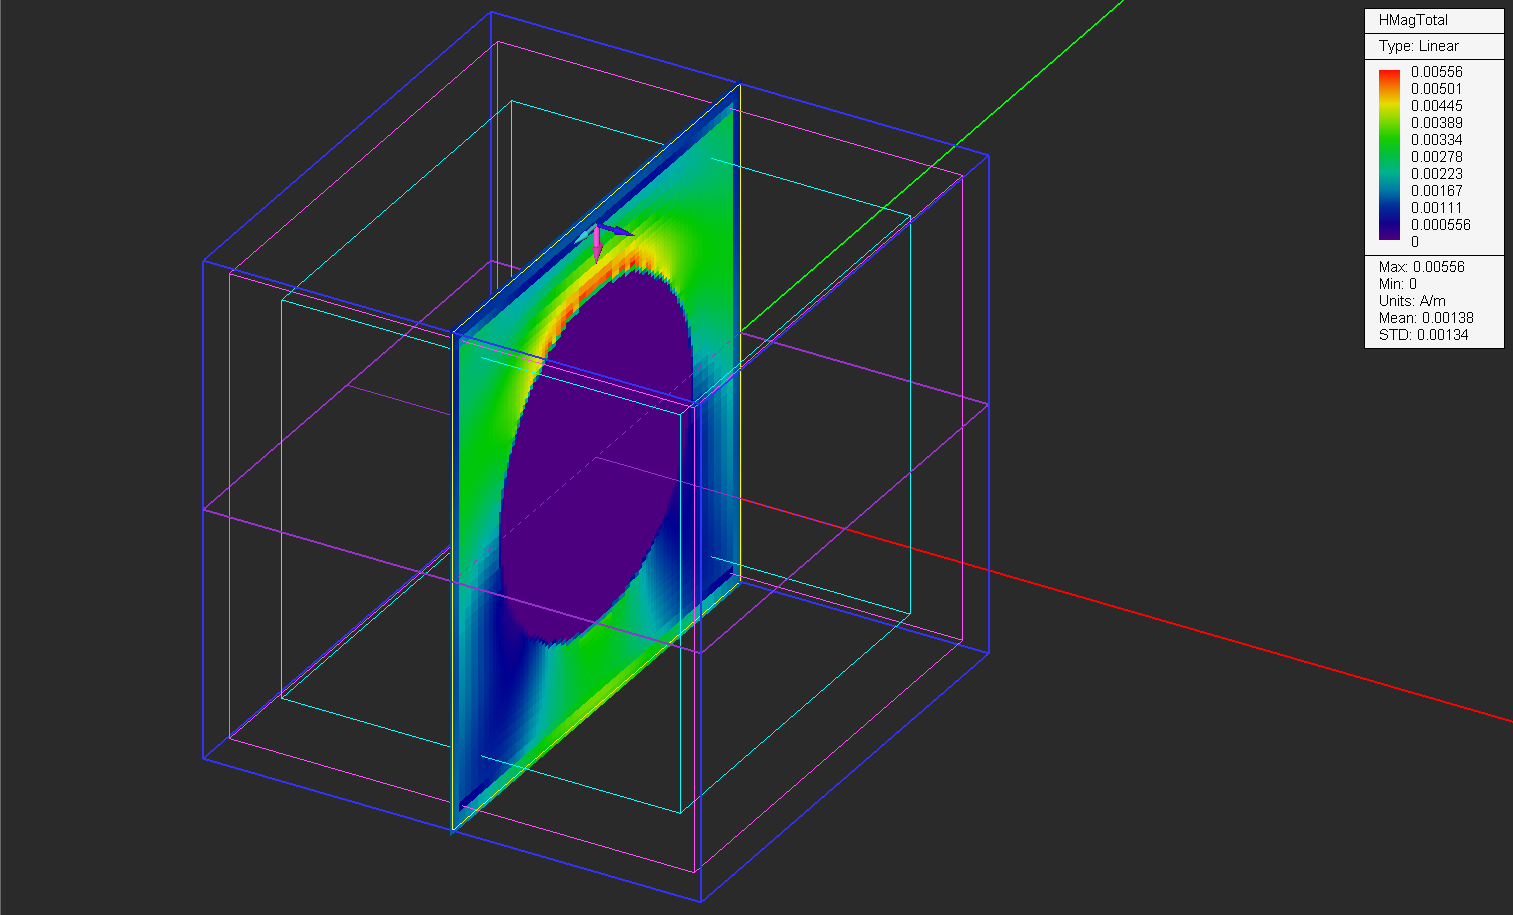Click the 0.00278 scale value
Image resolution: width=1513 pixels, height=915 pixels.
pyautogui.click(x=1436, y=157)
